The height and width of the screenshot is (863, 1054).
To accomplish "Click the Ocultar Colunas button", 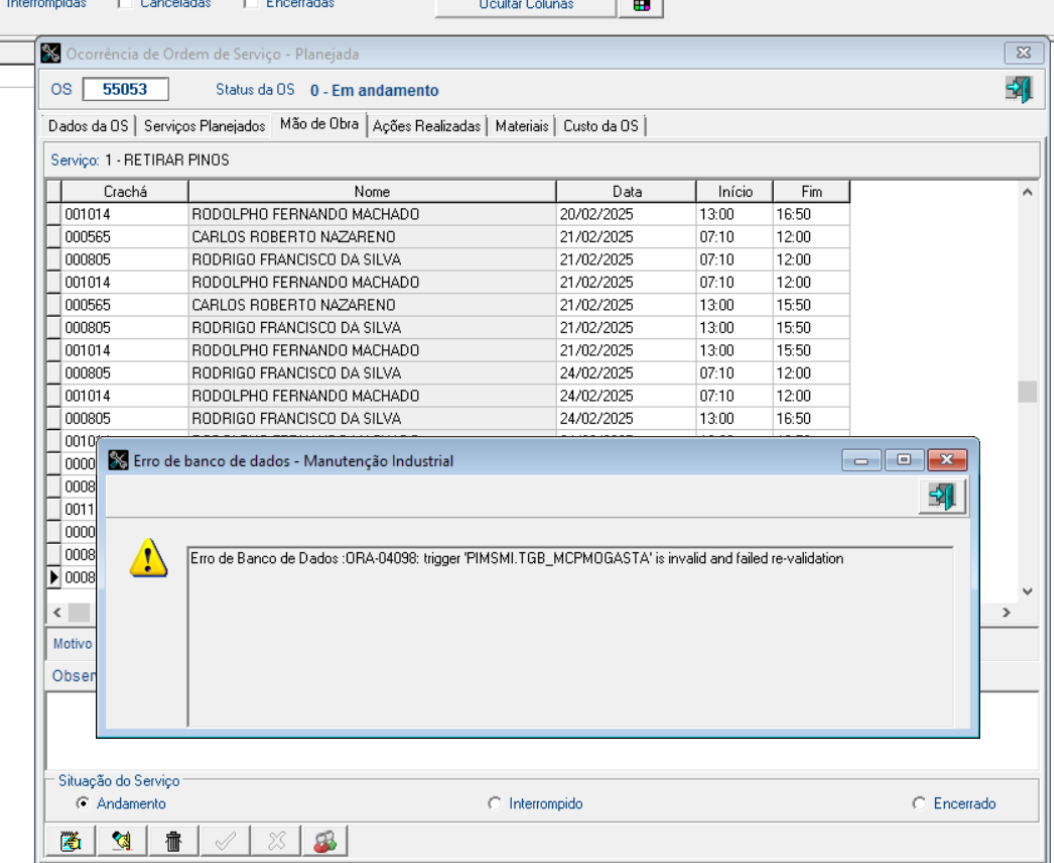I will 526,6.
